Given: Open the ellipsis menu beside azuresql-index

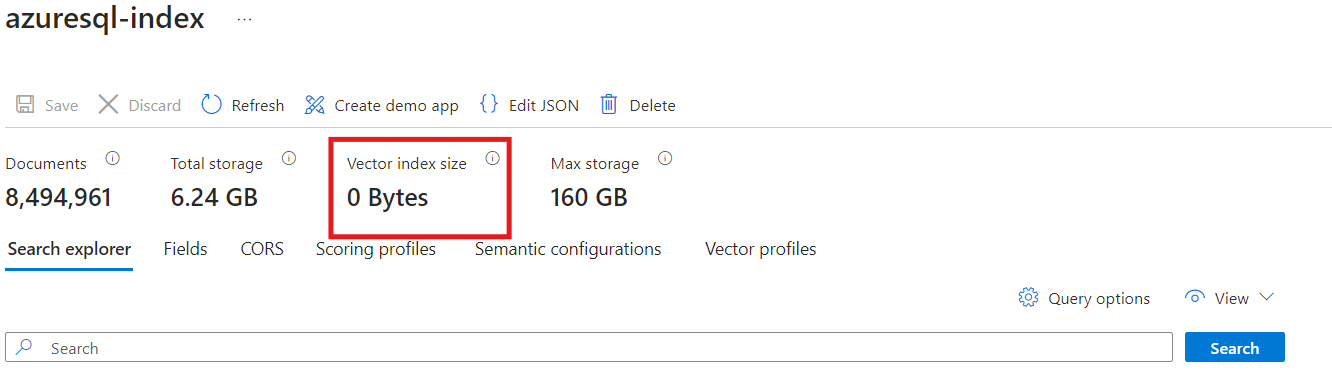Looking at the screenshot, I should (244, 19).
